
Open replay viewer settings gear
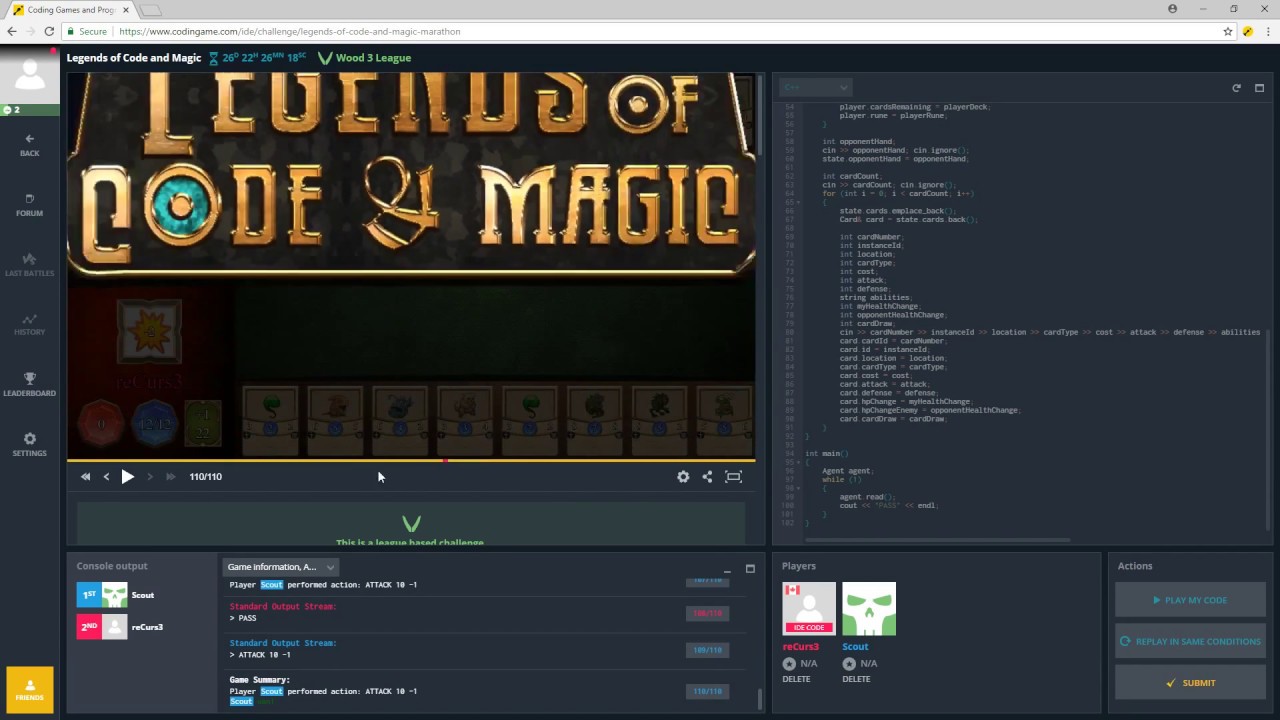(x=683, y=477)
